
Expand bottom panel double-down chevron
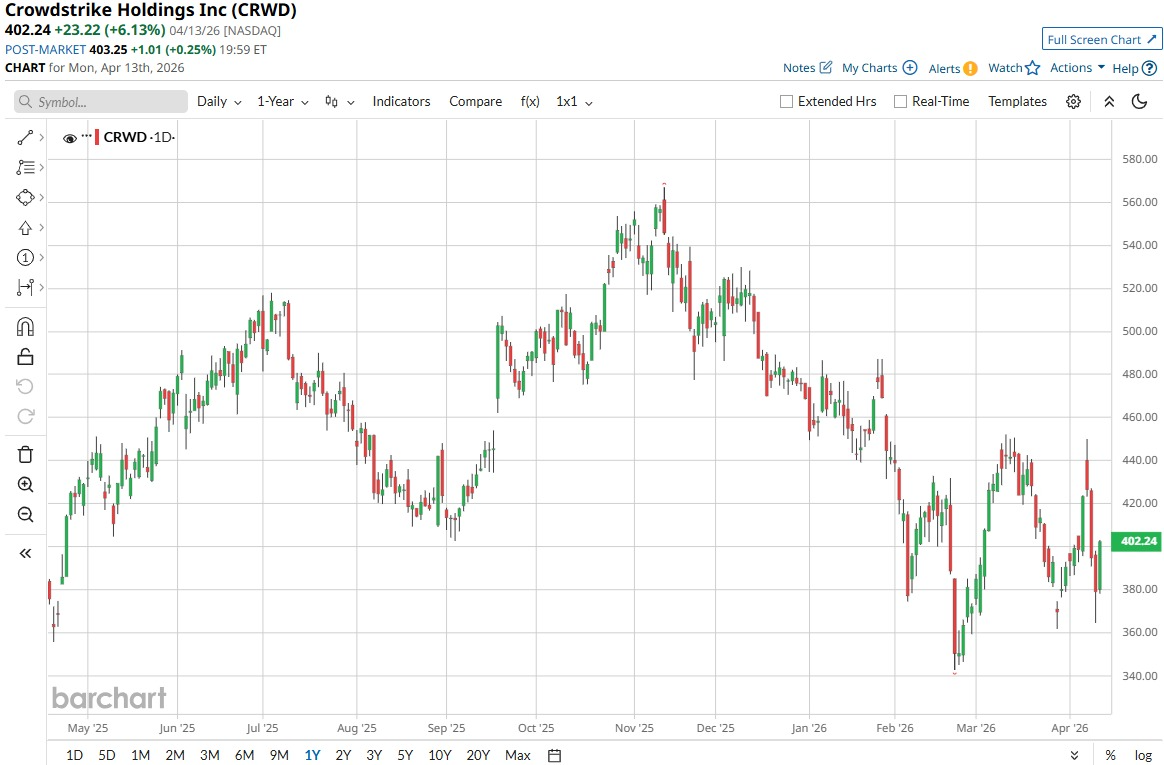pyautogui.click(x=1074, y=755)
